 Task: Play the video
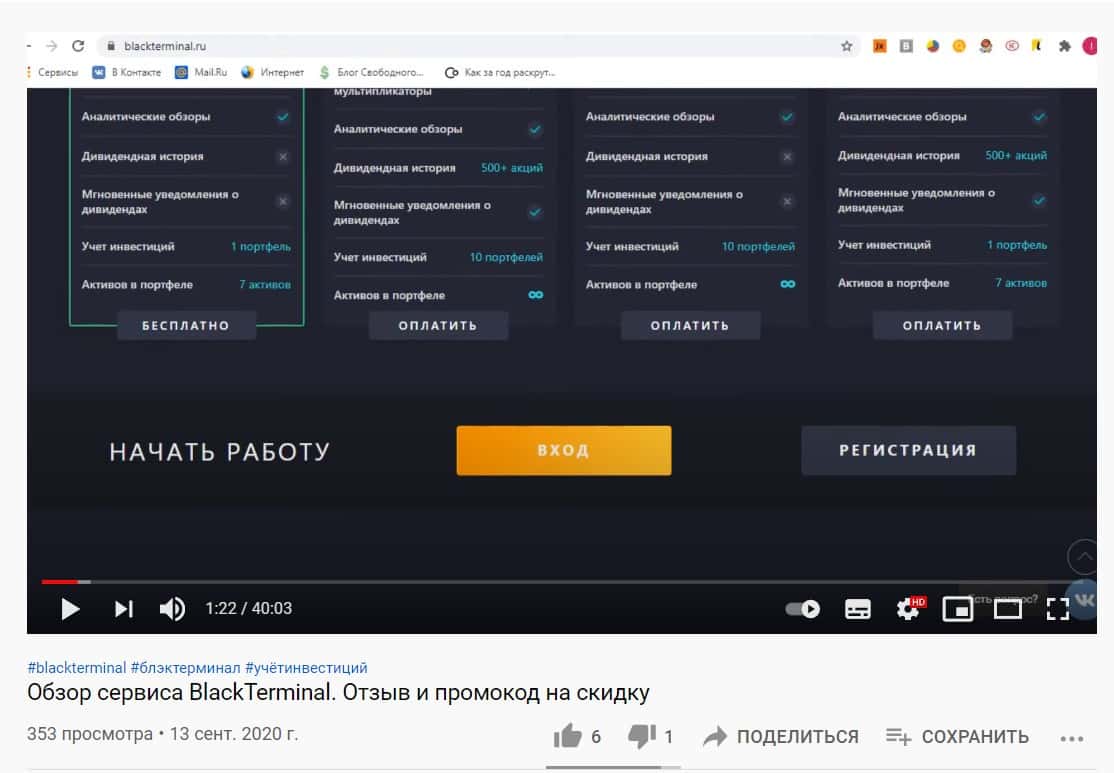point(70,609)
